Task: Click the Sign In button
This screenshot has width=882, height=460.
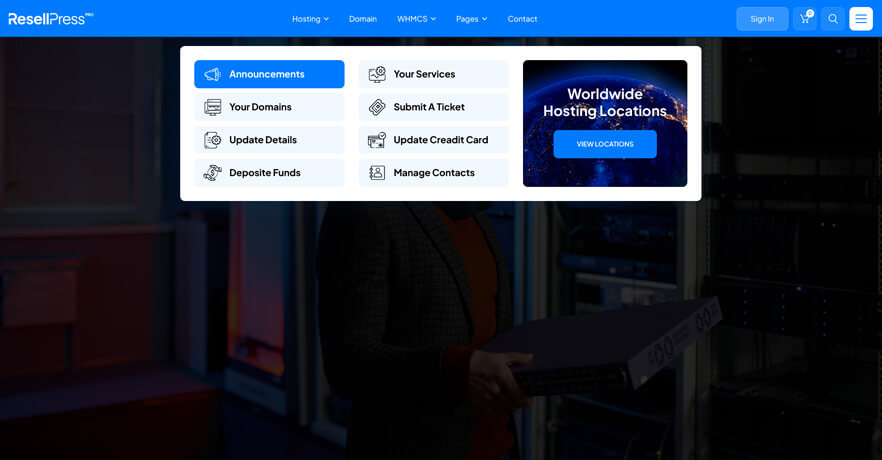Action: coord(762,19)
